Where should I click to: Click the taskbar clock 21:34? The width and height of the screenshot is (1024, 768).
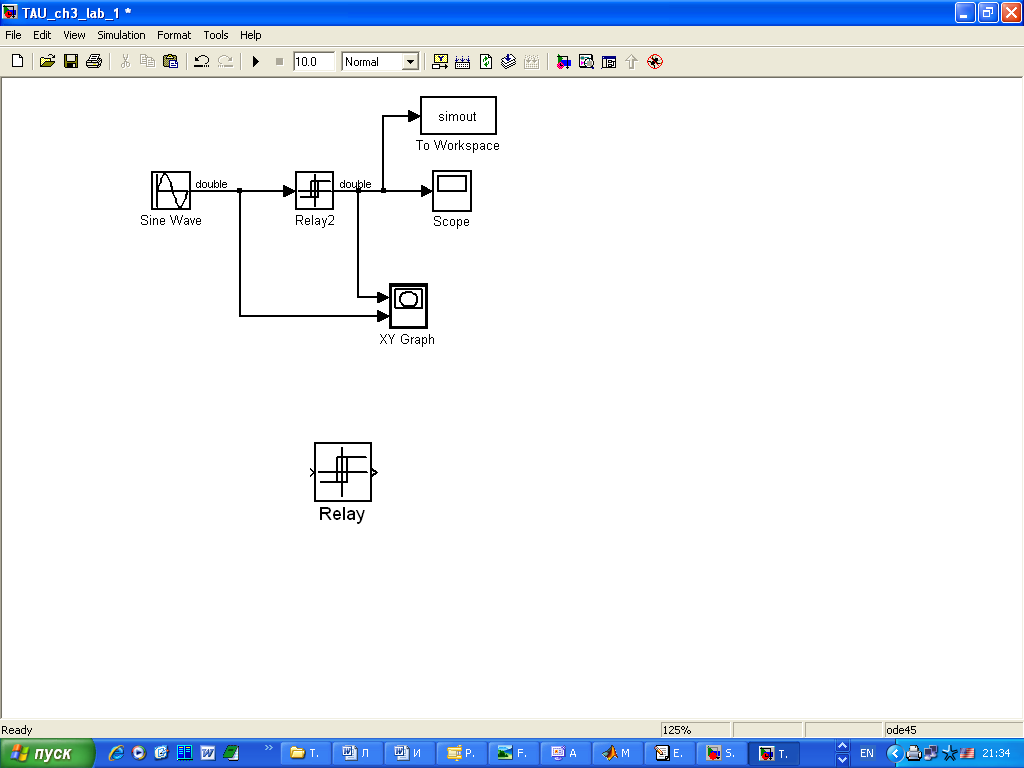pos(996,753)
